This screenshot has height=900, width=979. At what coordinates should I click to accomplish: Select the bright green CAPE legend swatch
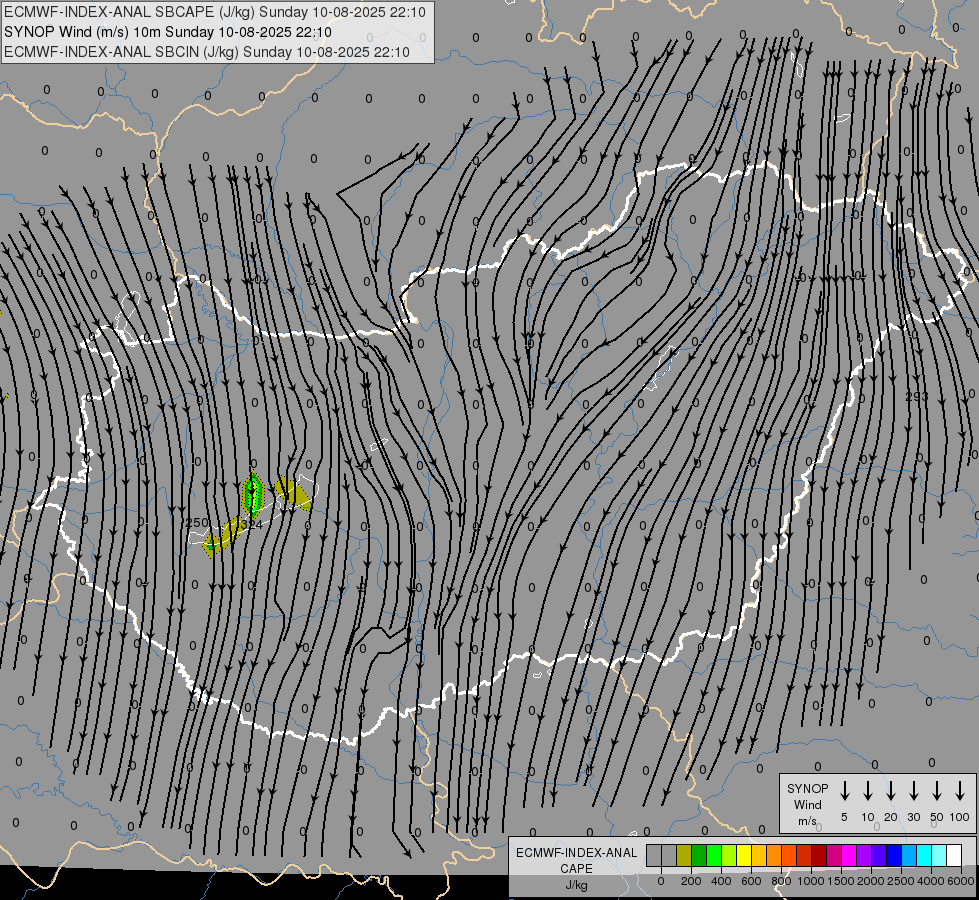tap(714, 855)
